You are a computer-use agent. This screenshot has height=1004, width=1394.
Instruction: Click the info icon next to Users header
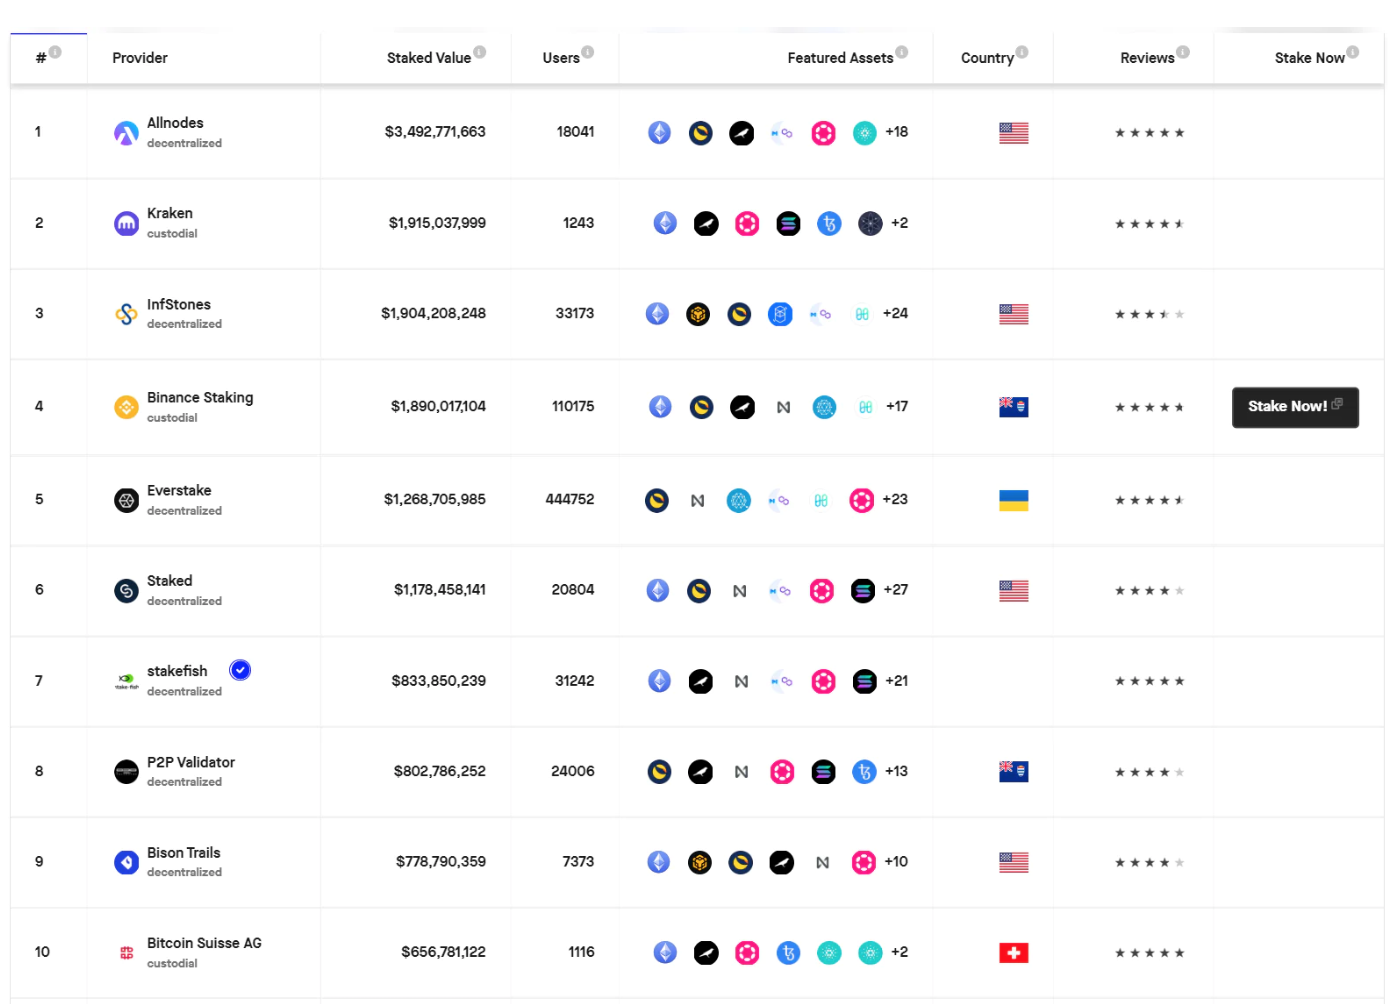[588, 52]
